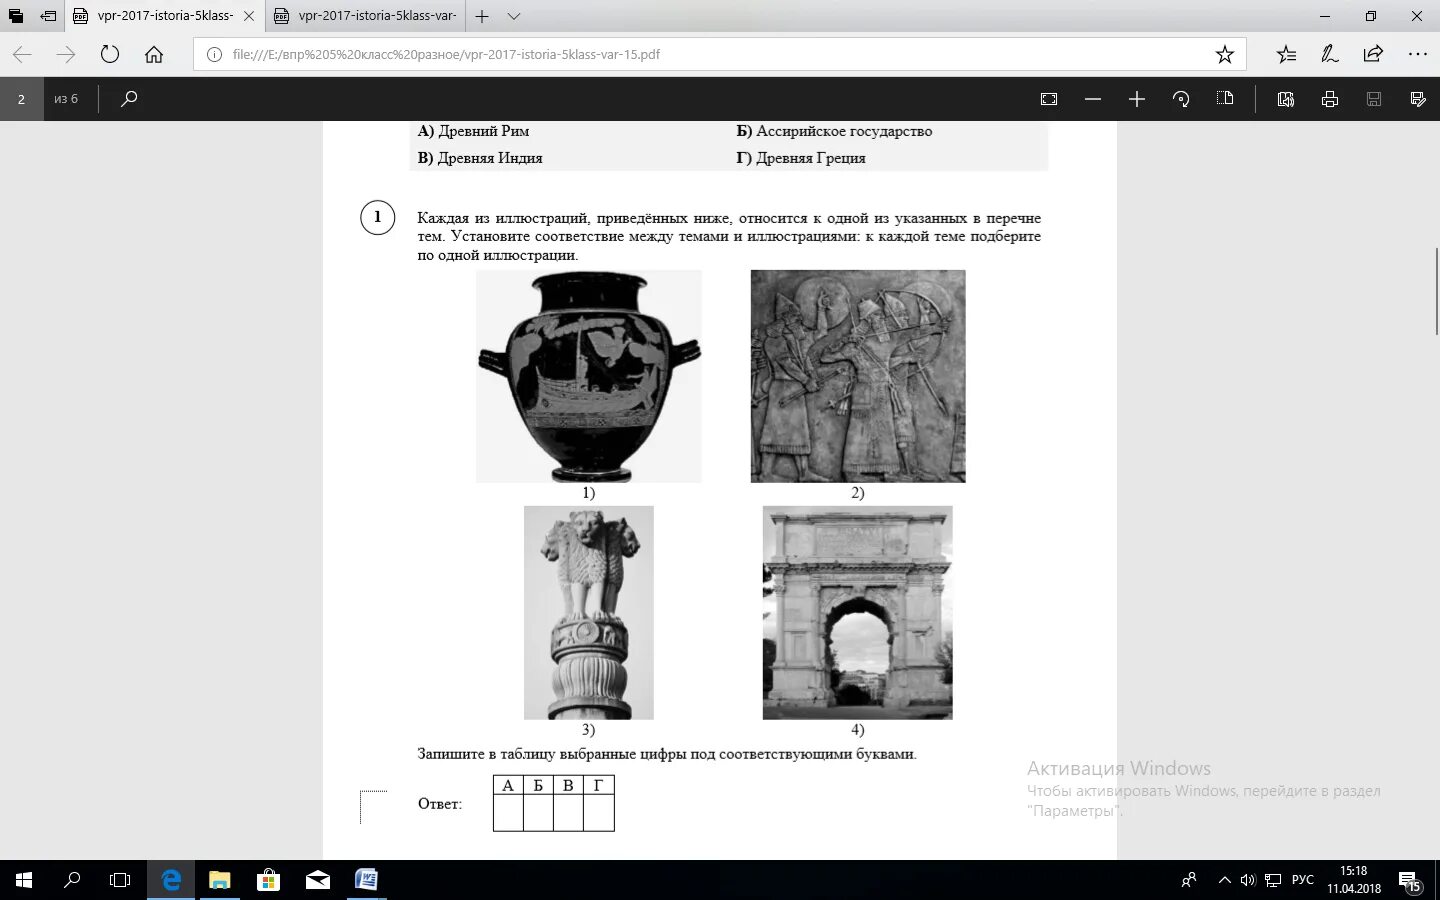Click text 'В) Древняя Индия'
The image size is (1440, 900).
pyautogui.click(x=480, y=158)
